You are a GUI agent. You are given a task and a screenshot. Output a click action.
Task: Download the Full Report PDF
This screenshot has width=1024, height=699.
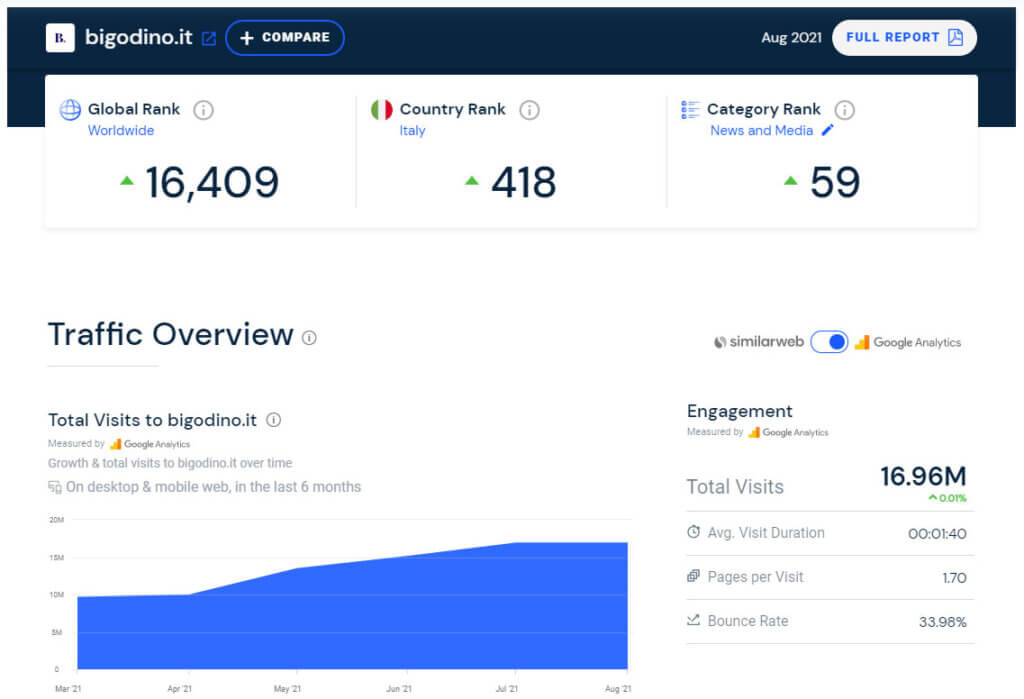point(904,38)
